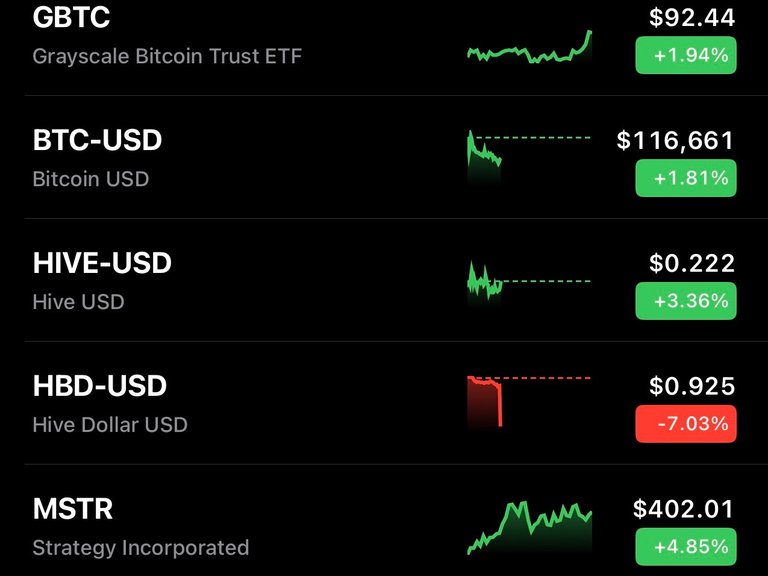Toggle the MSTR +4.85% change badge

(x=686, y=547)
